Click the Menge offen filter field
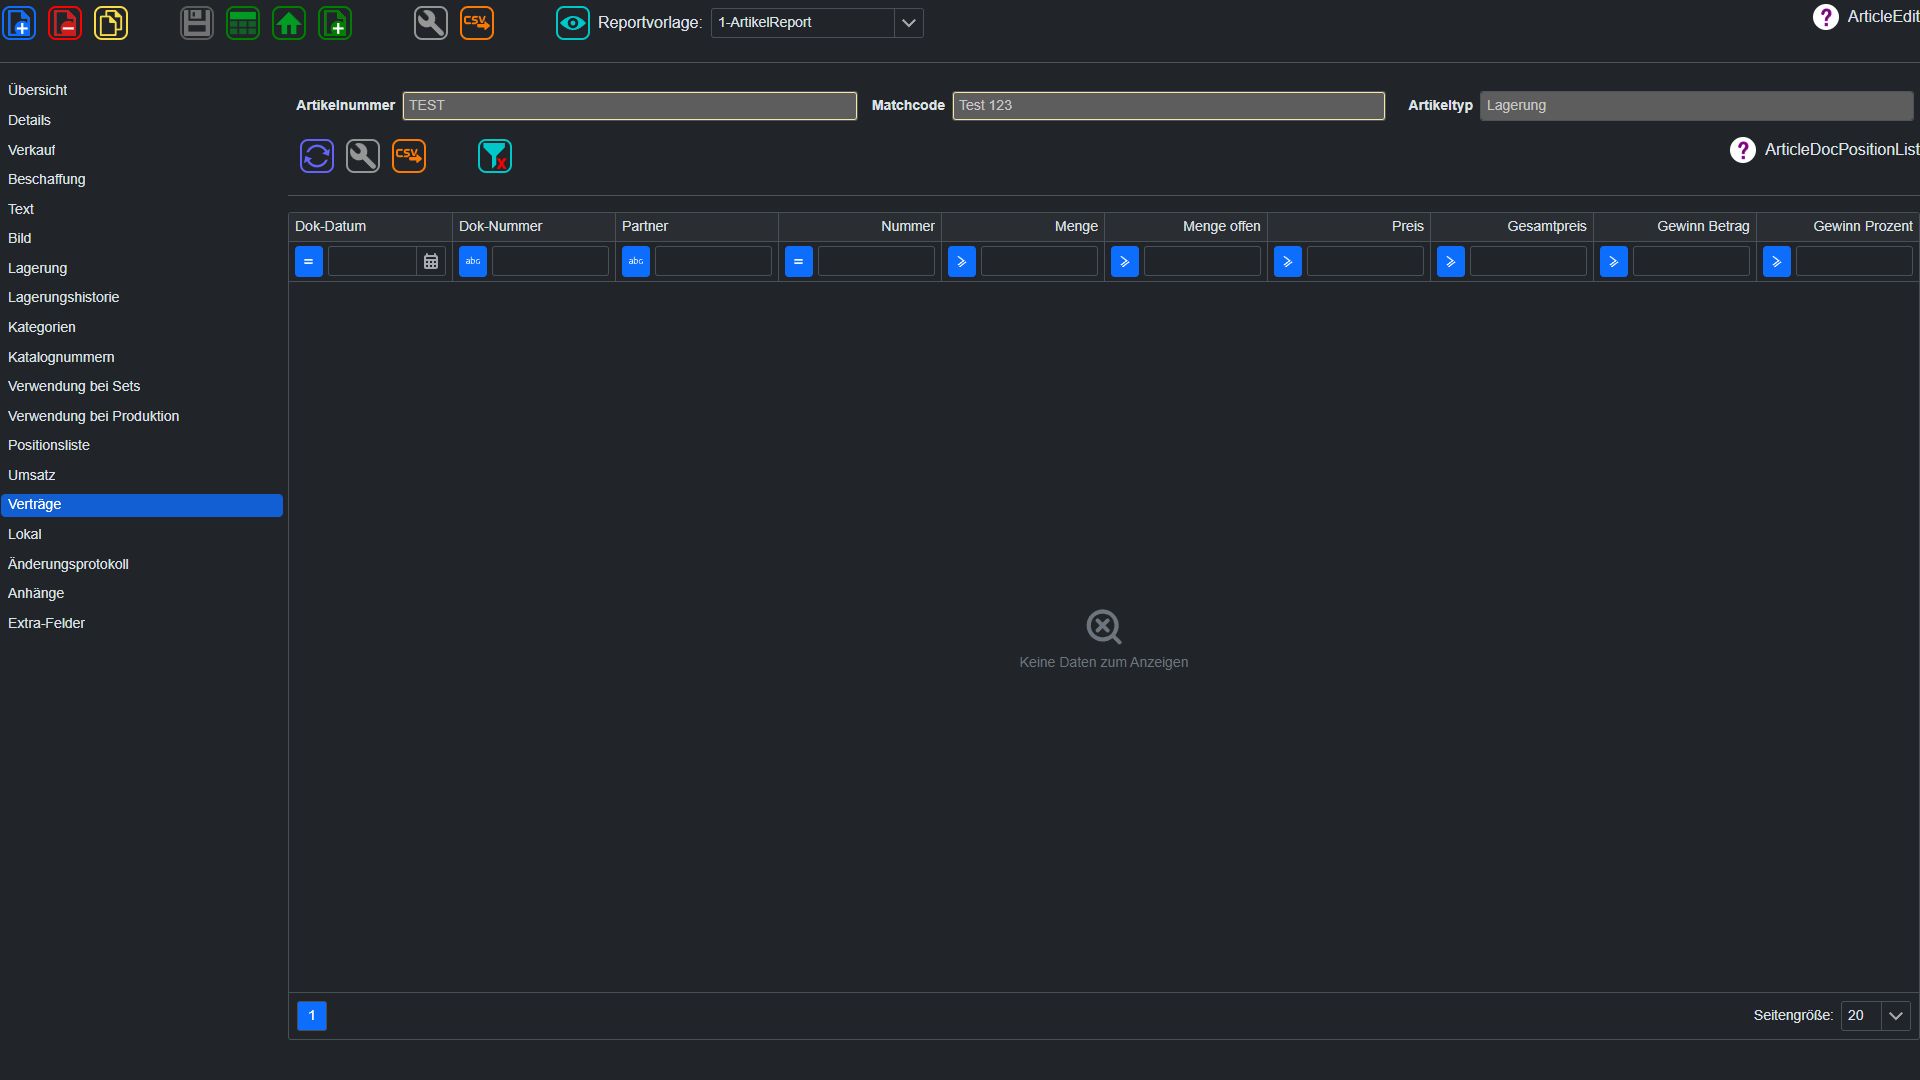The image size is (1920, 1080). [1202, 261]
